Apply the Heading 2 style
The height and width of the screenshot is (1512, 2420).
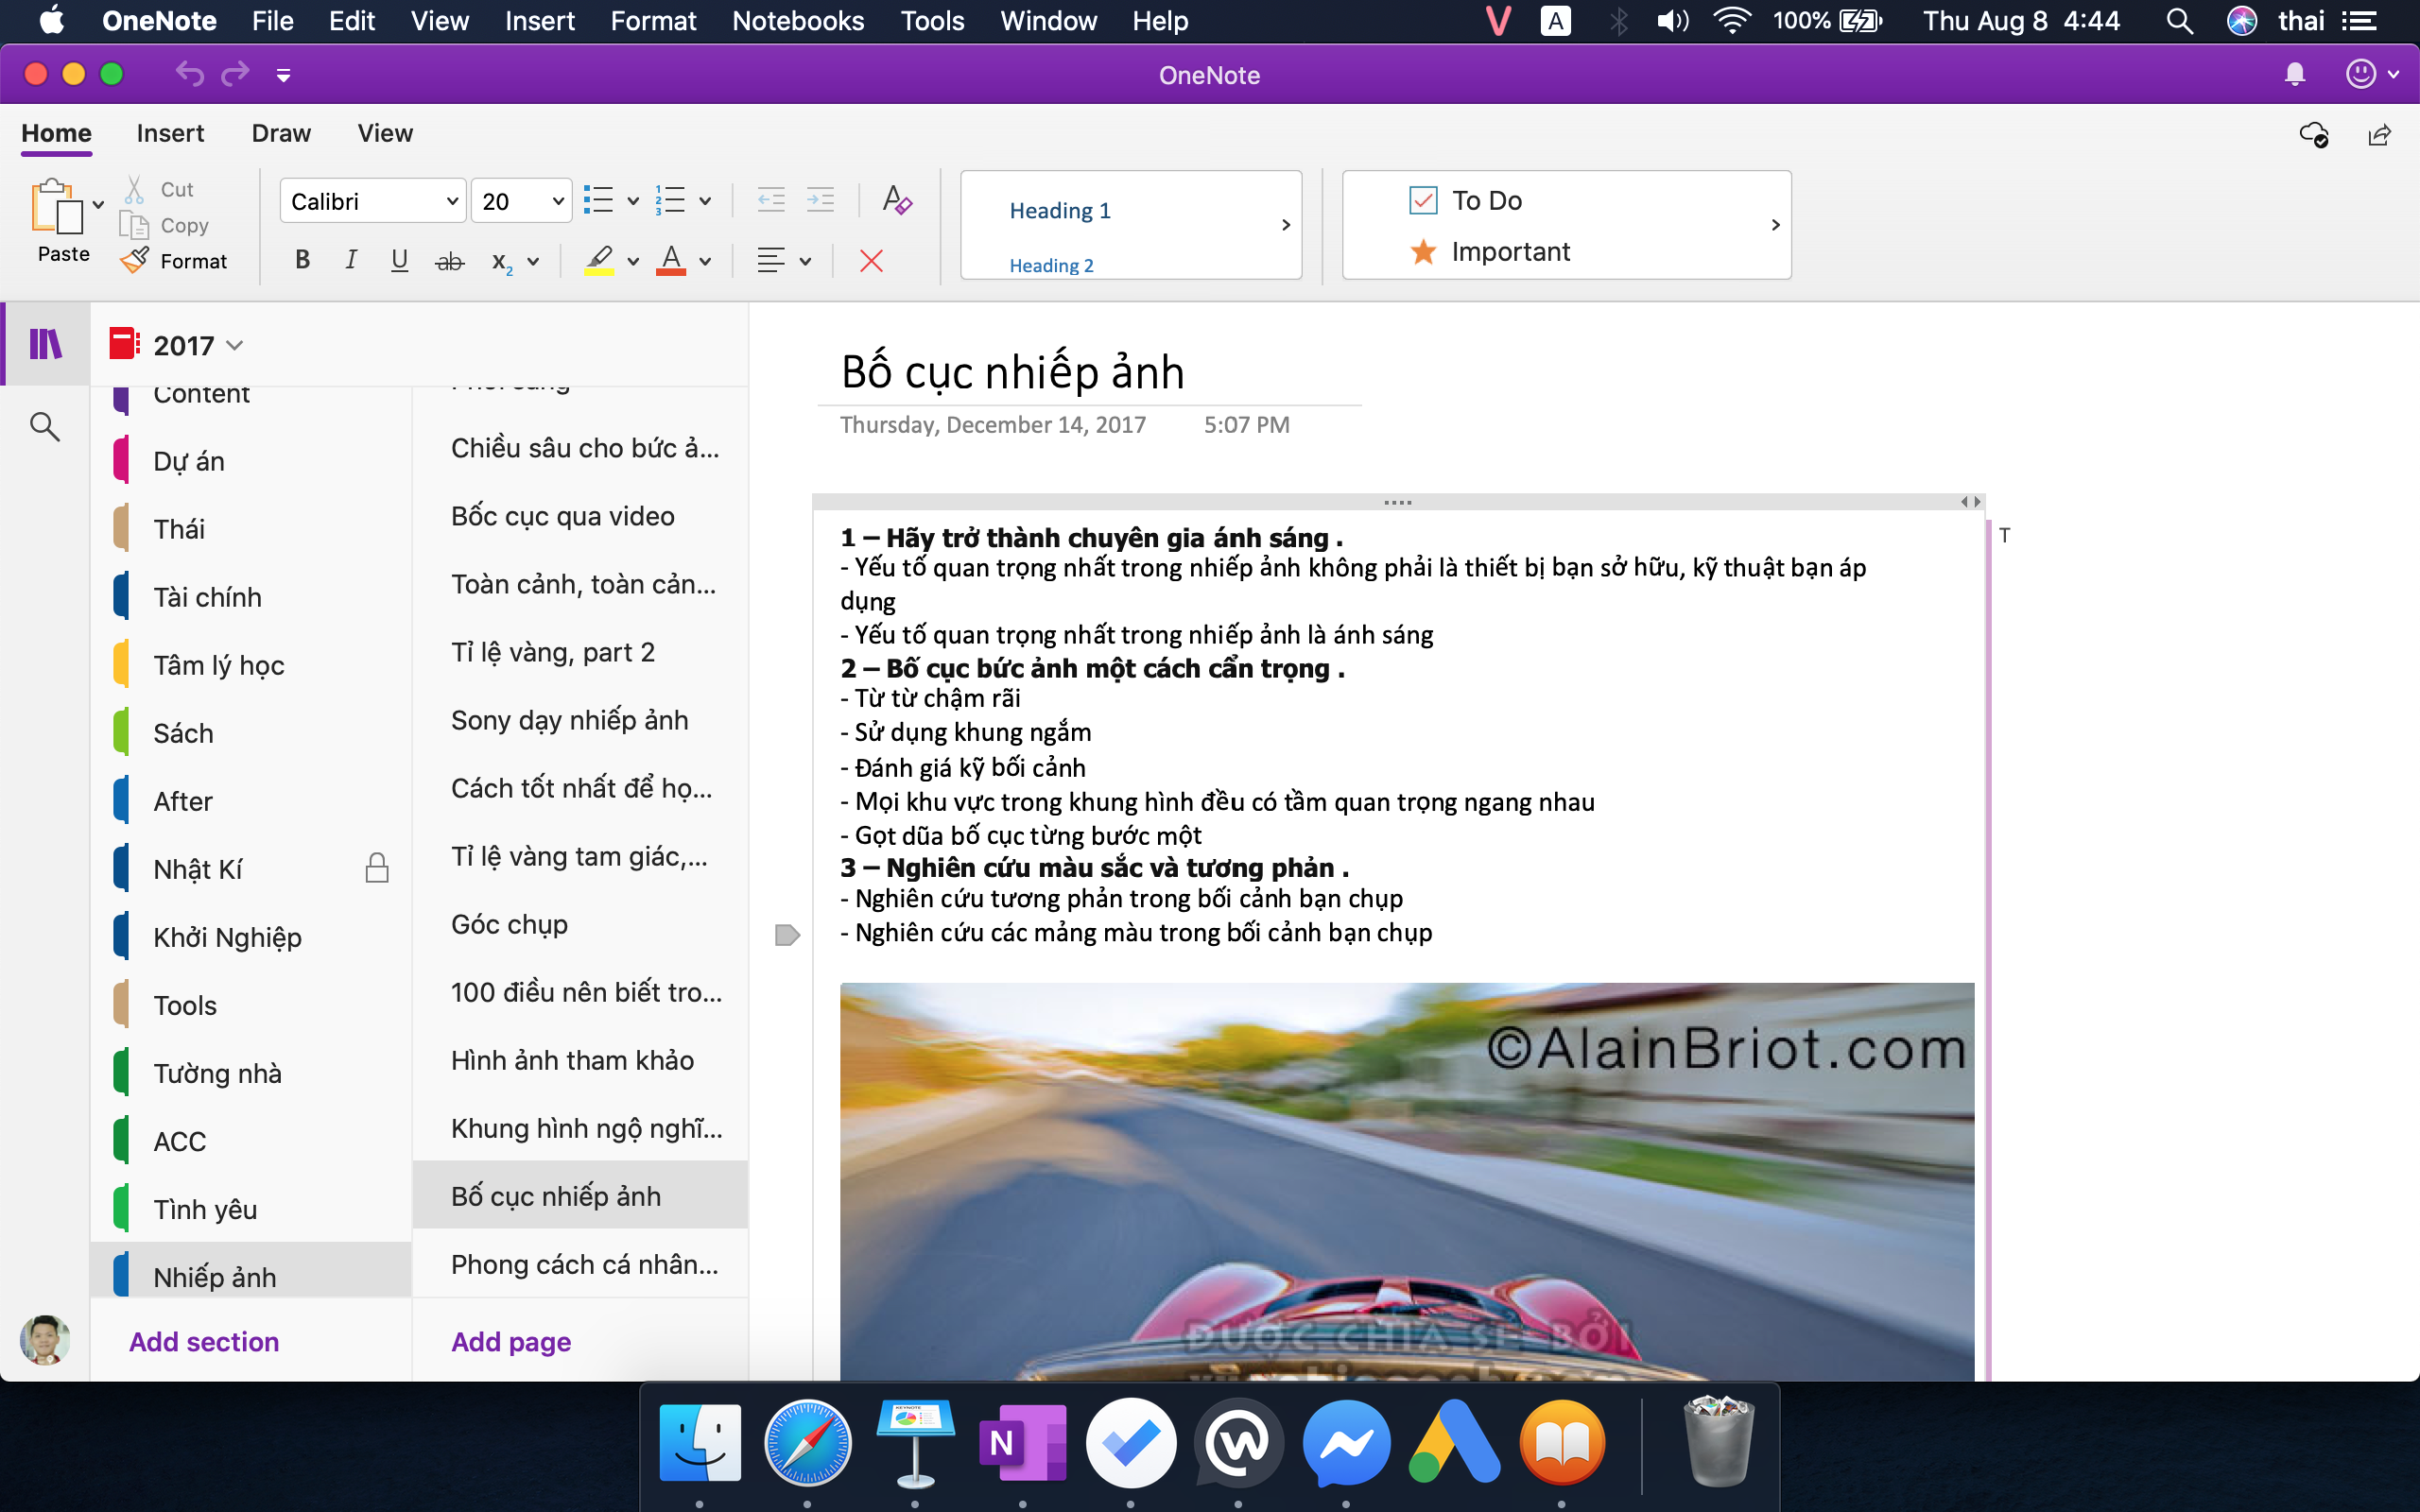[x=1051, y=265]
